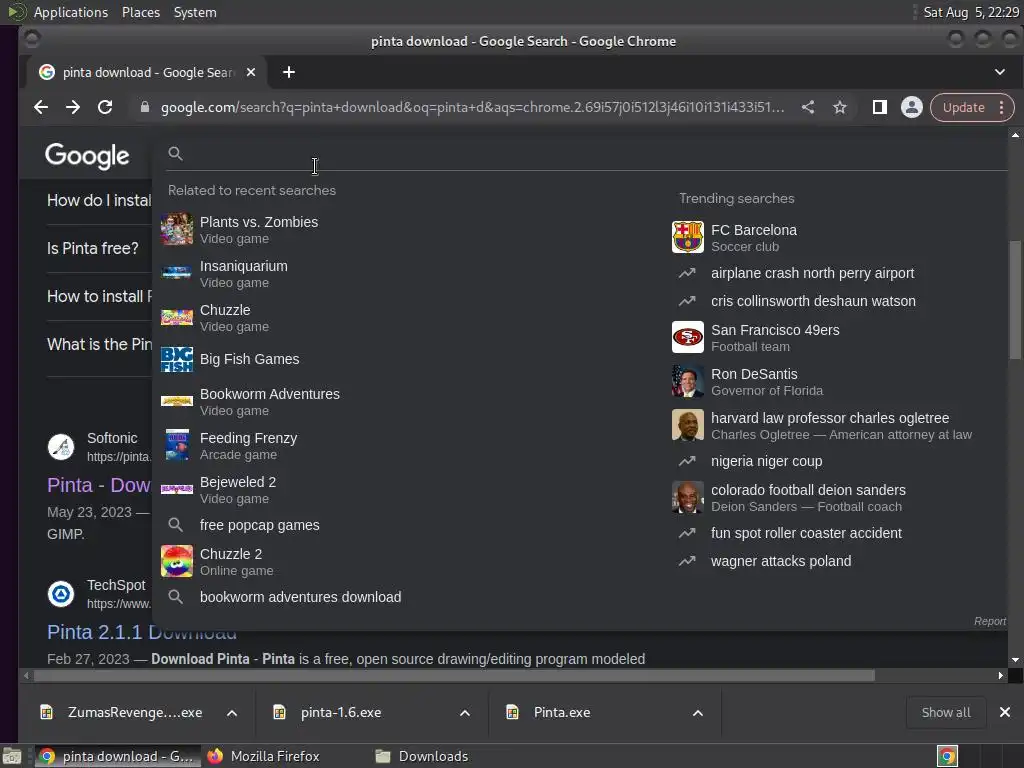This screenshot has height=768, width=1024.
Task: Click the Chuzzle 2 game thumbnail
Action: [x=177, y=562]
